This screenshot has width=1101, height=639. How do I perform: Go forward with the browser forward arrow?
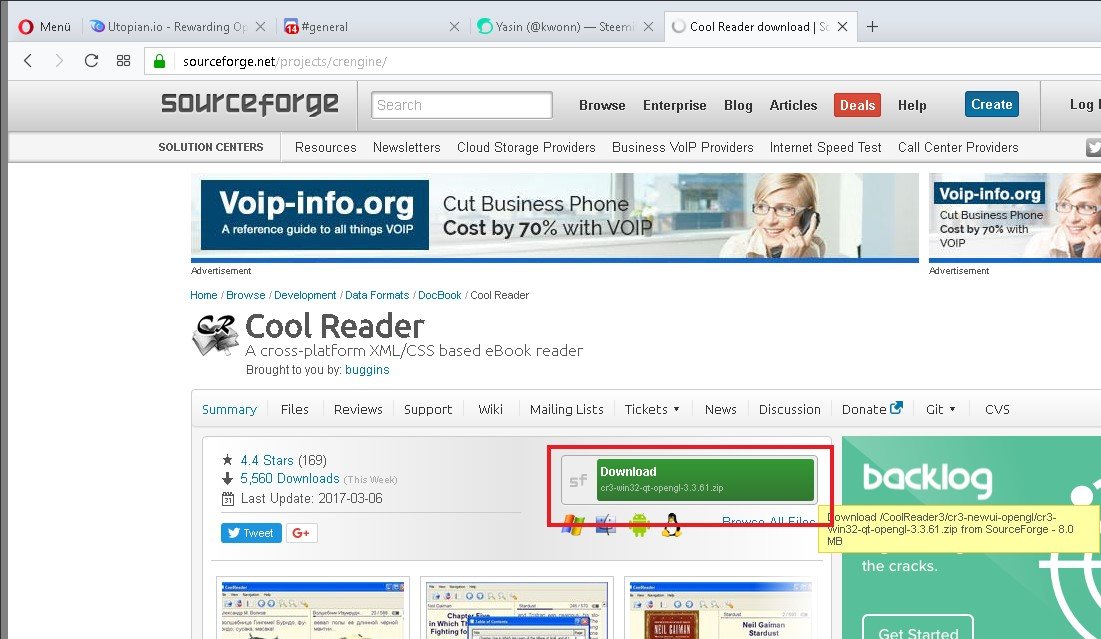point(59,61)
